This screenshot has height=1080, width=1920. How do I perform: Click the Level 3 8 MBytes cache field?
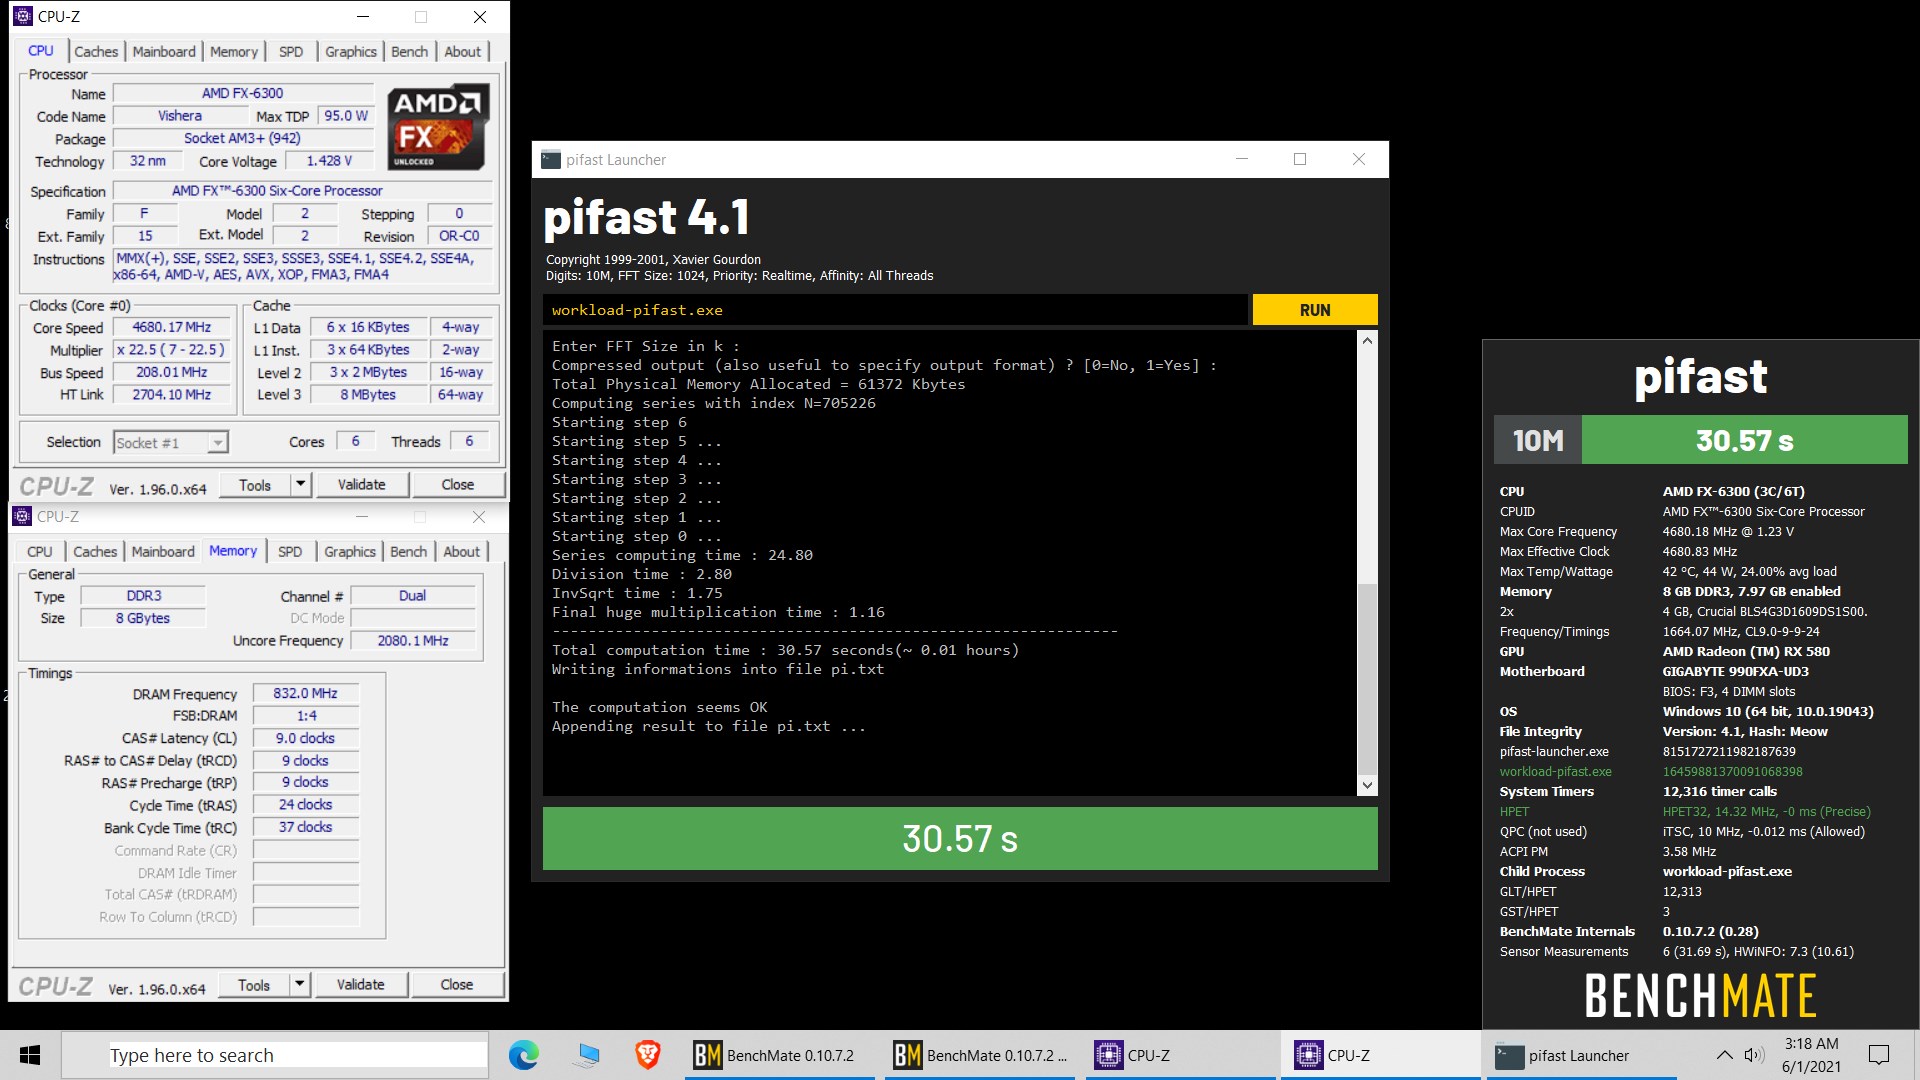pos(368,395)
